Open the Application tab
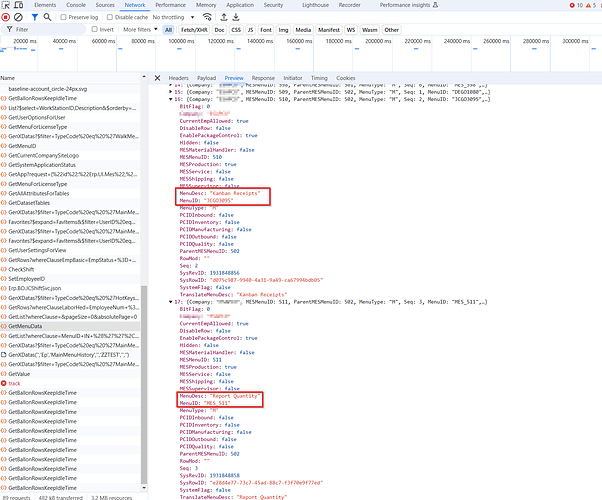 tap(240, 5)
